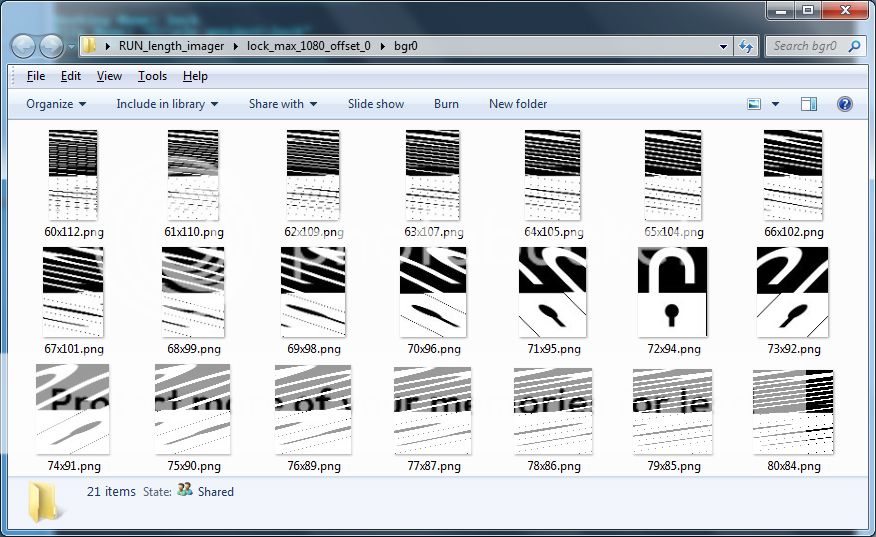Open the Tools menu
The width and height of the screenshot is (876, 537).
click(152, 76)
